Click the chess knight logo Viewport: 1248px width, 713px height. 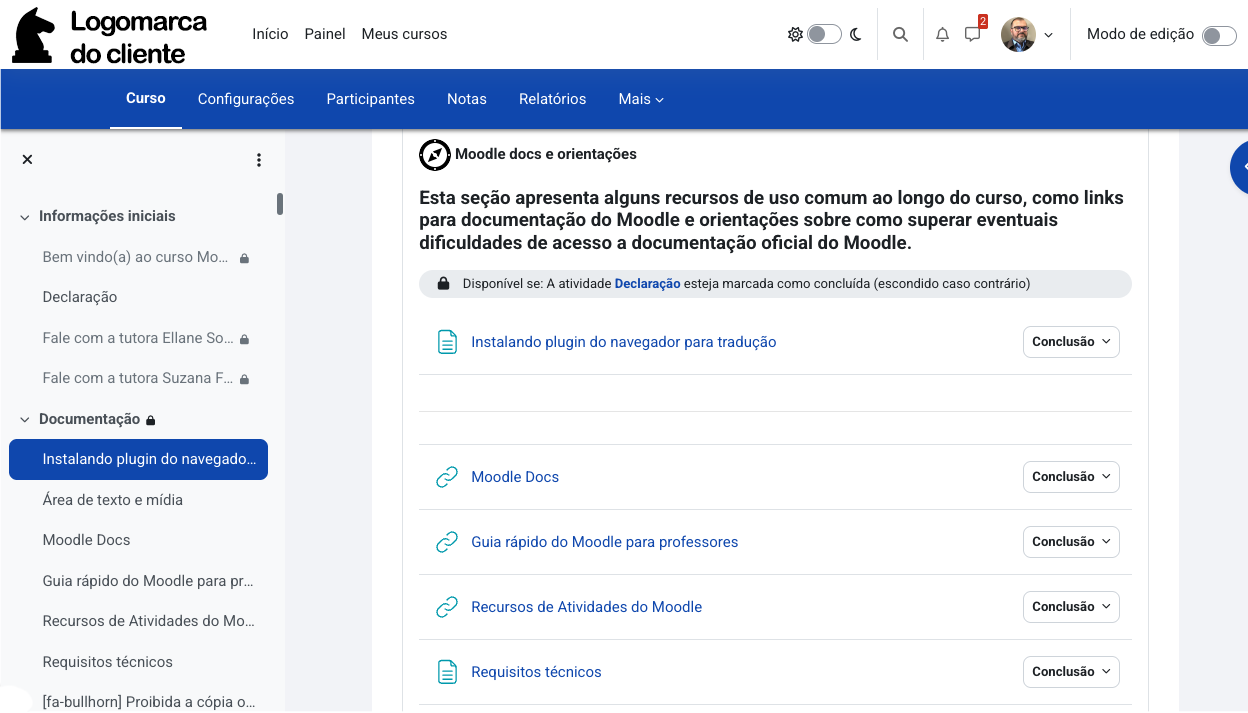pyautogui.click(x=34, y=35)
